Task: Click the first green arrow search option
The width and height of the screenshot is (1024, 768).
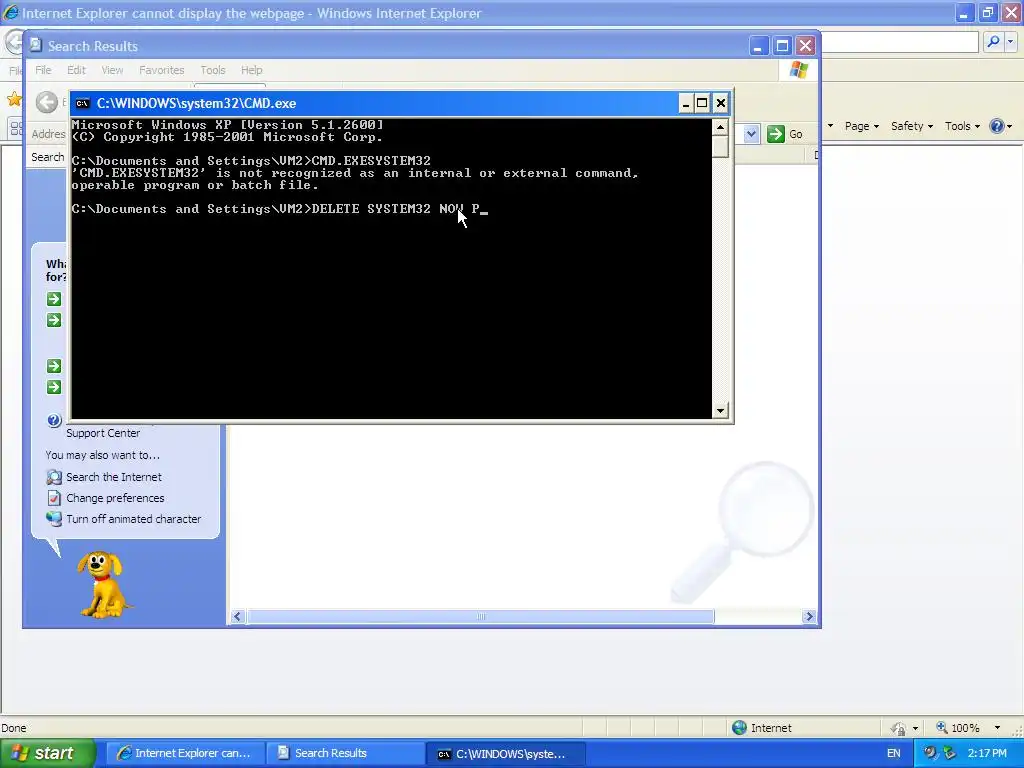Action: click(54, 299)
